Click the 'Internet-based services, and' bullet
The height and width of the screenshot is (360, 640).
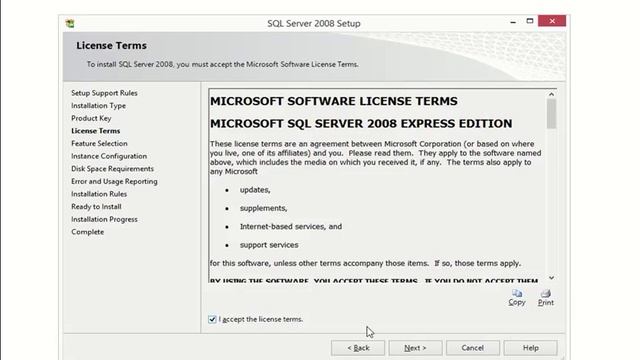pyautogui.click(x=291, y=227)
